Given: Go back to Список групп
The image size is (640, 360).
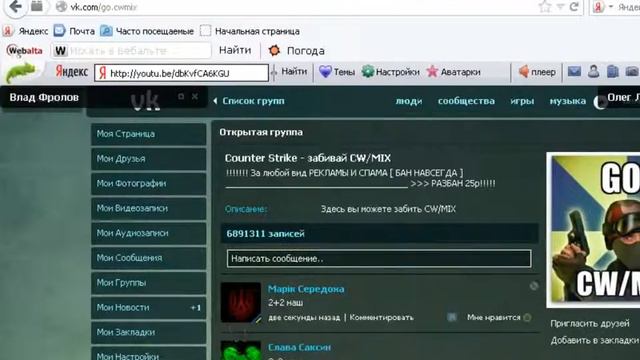Looking at the screenshot, I should tap(249, 101).
